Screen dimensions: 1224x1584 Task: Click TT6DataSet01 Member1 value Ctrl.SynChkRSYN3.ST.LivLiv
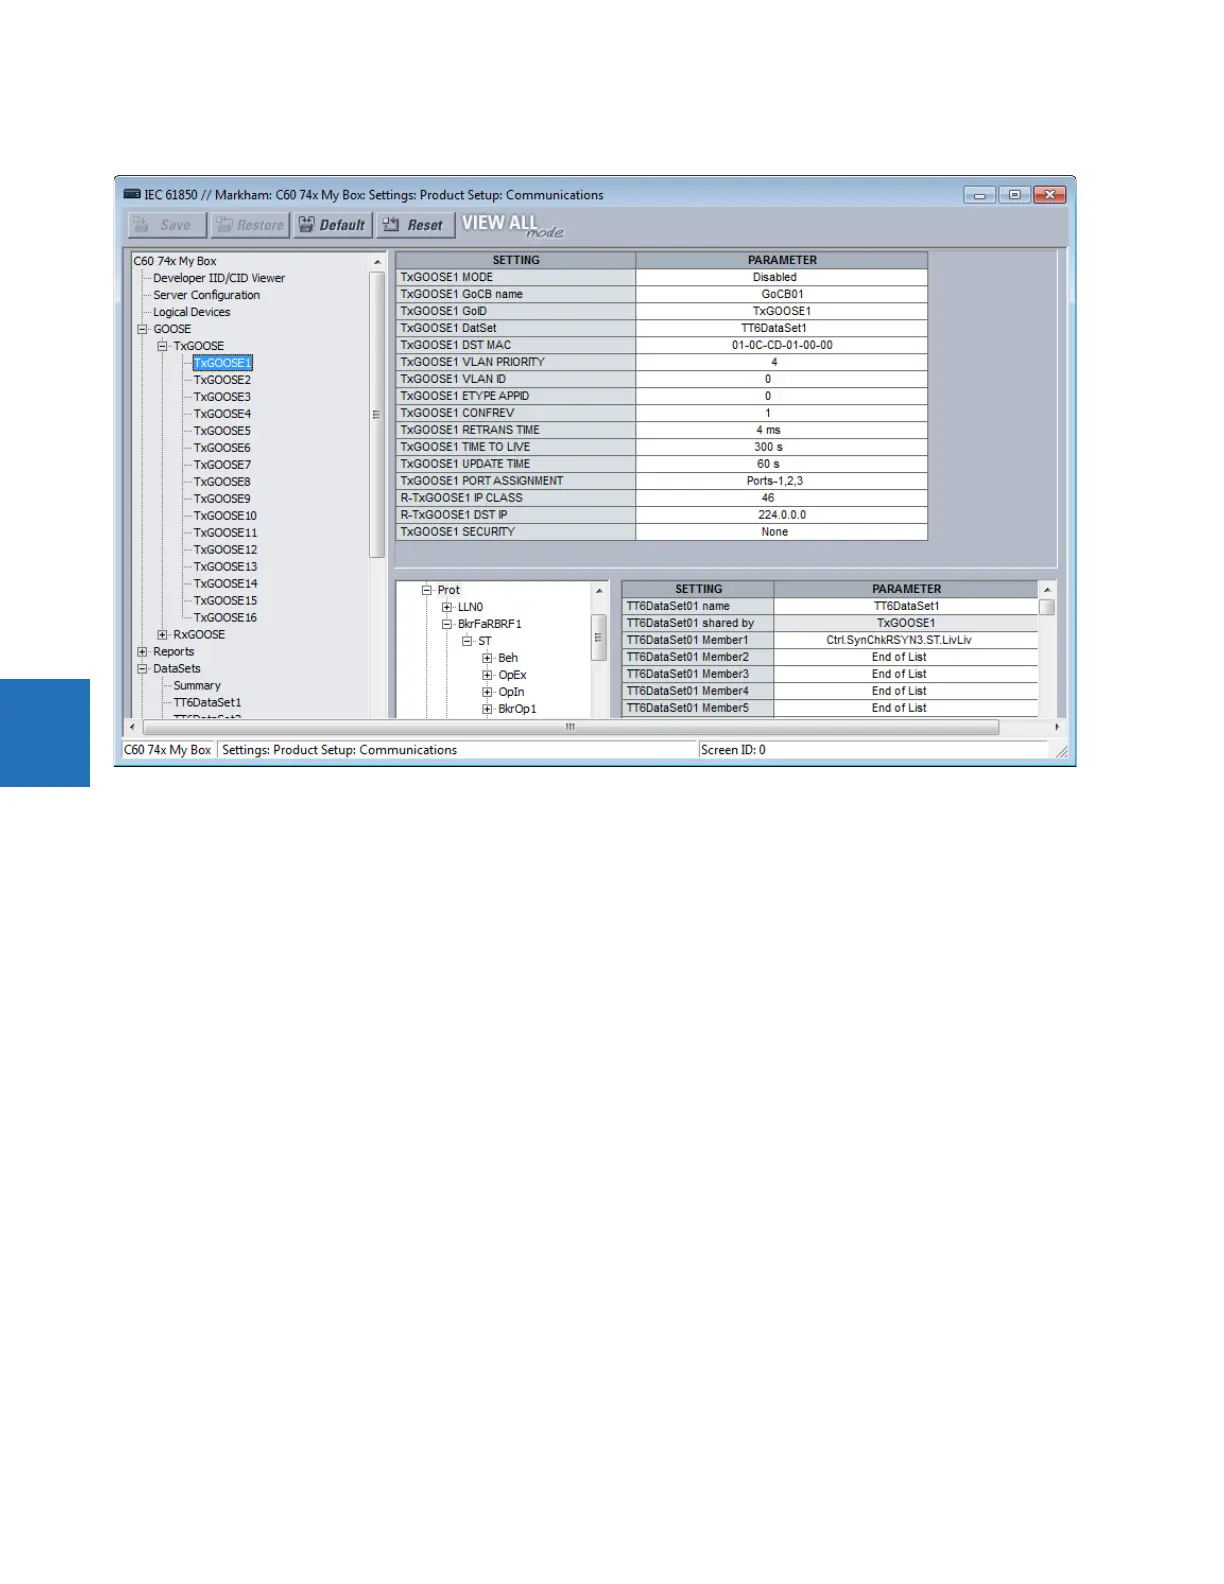click(x=906, y=640)
